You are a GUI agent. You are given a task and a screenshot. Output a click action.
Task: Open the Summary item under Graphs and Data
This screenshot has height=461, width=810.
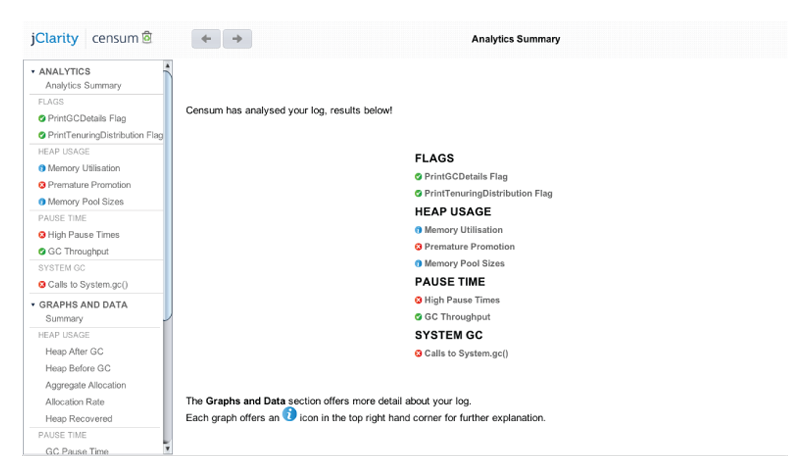(x=64, y=319)
